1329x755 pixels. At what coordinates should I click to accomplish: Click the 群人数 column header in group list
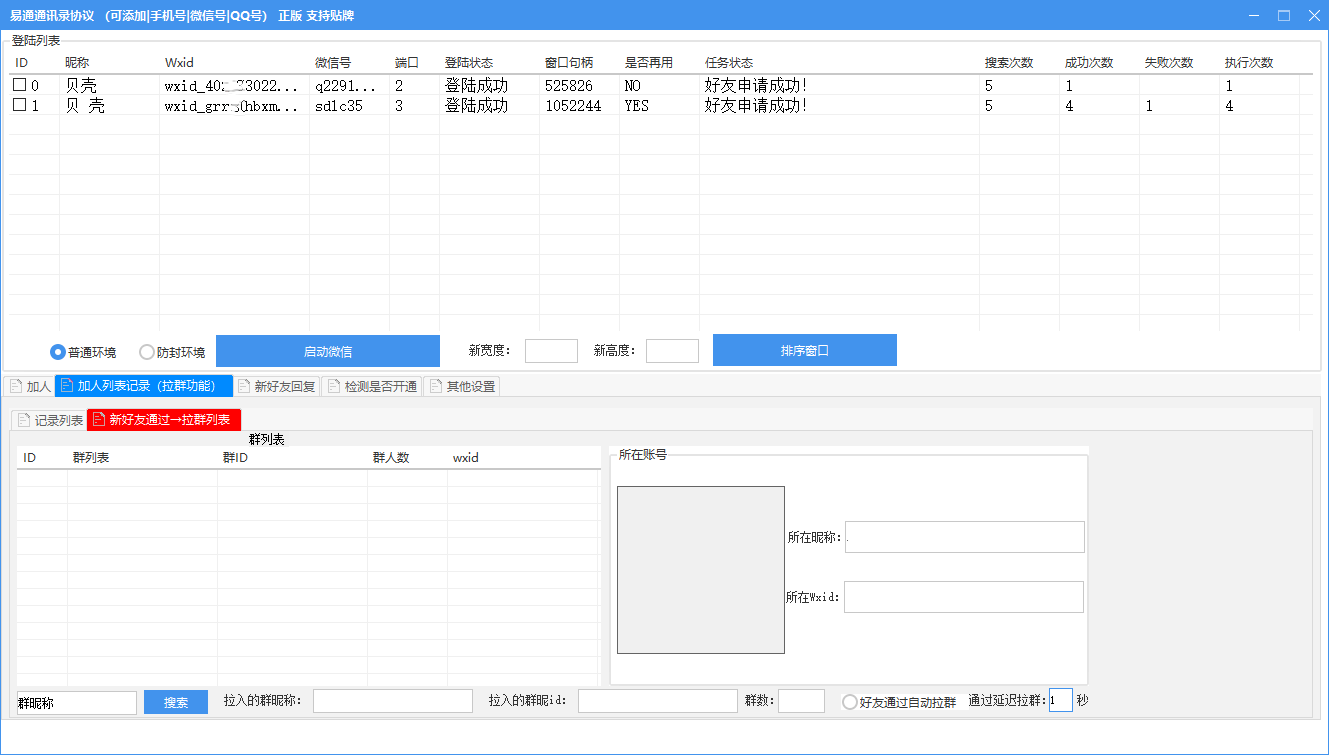tap(391, 458)
